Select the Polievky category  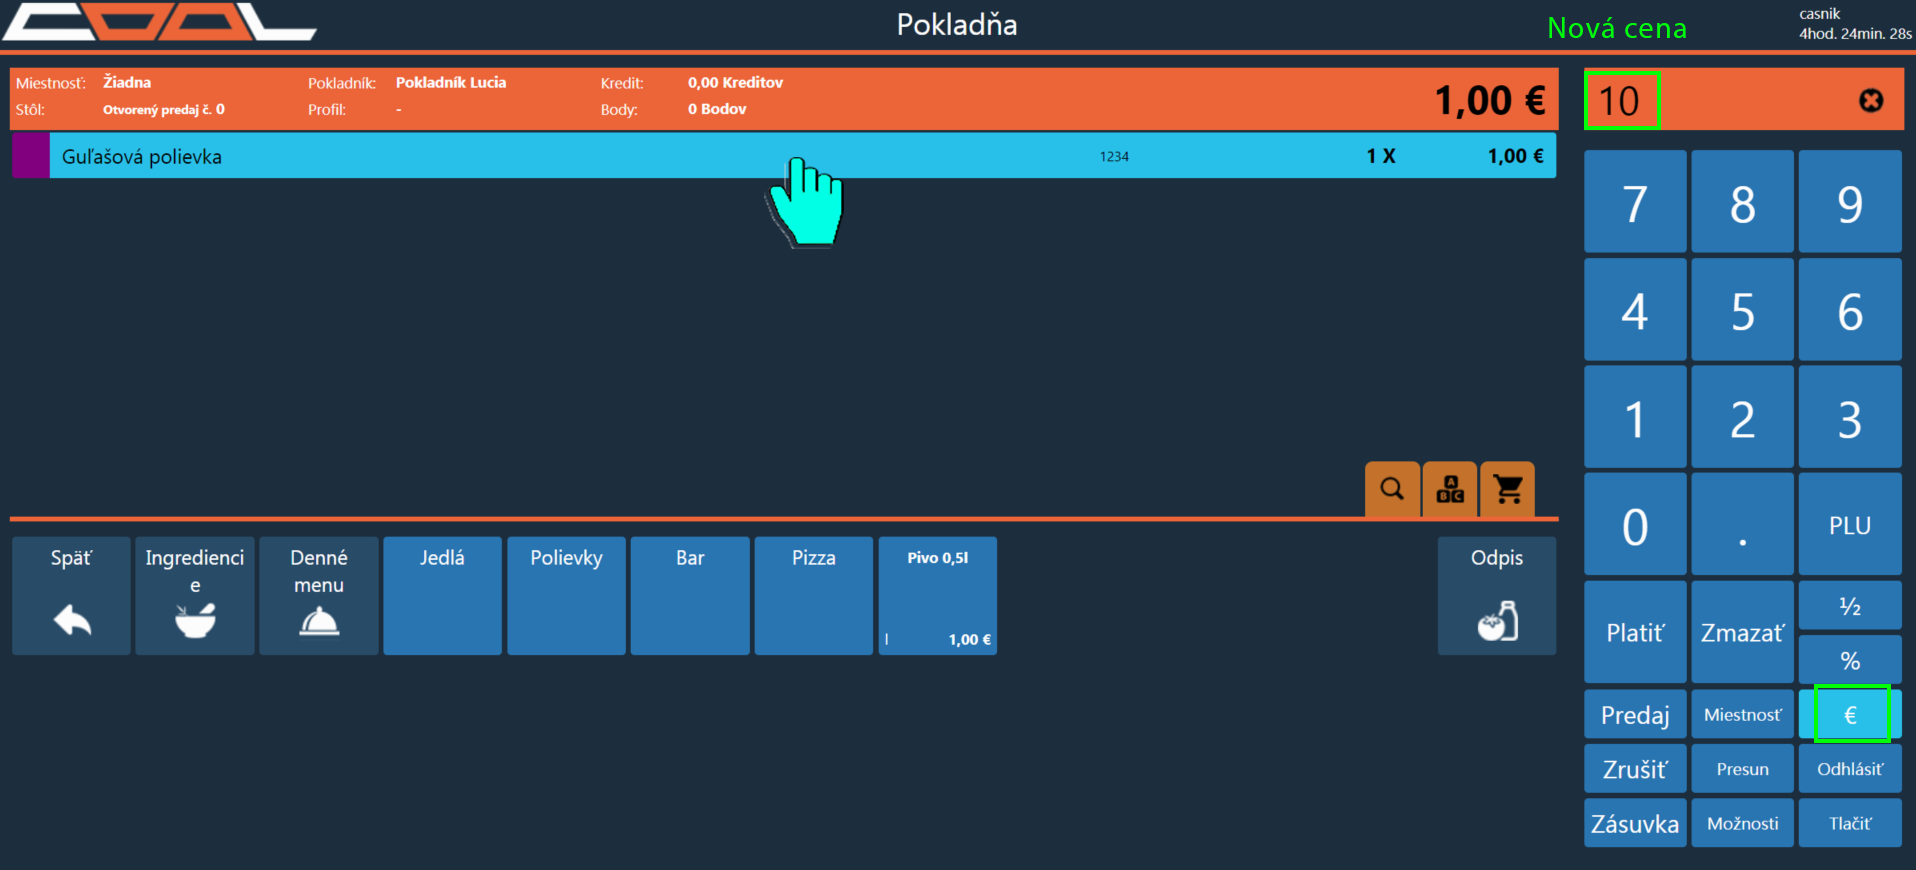[x=566, y=596]
